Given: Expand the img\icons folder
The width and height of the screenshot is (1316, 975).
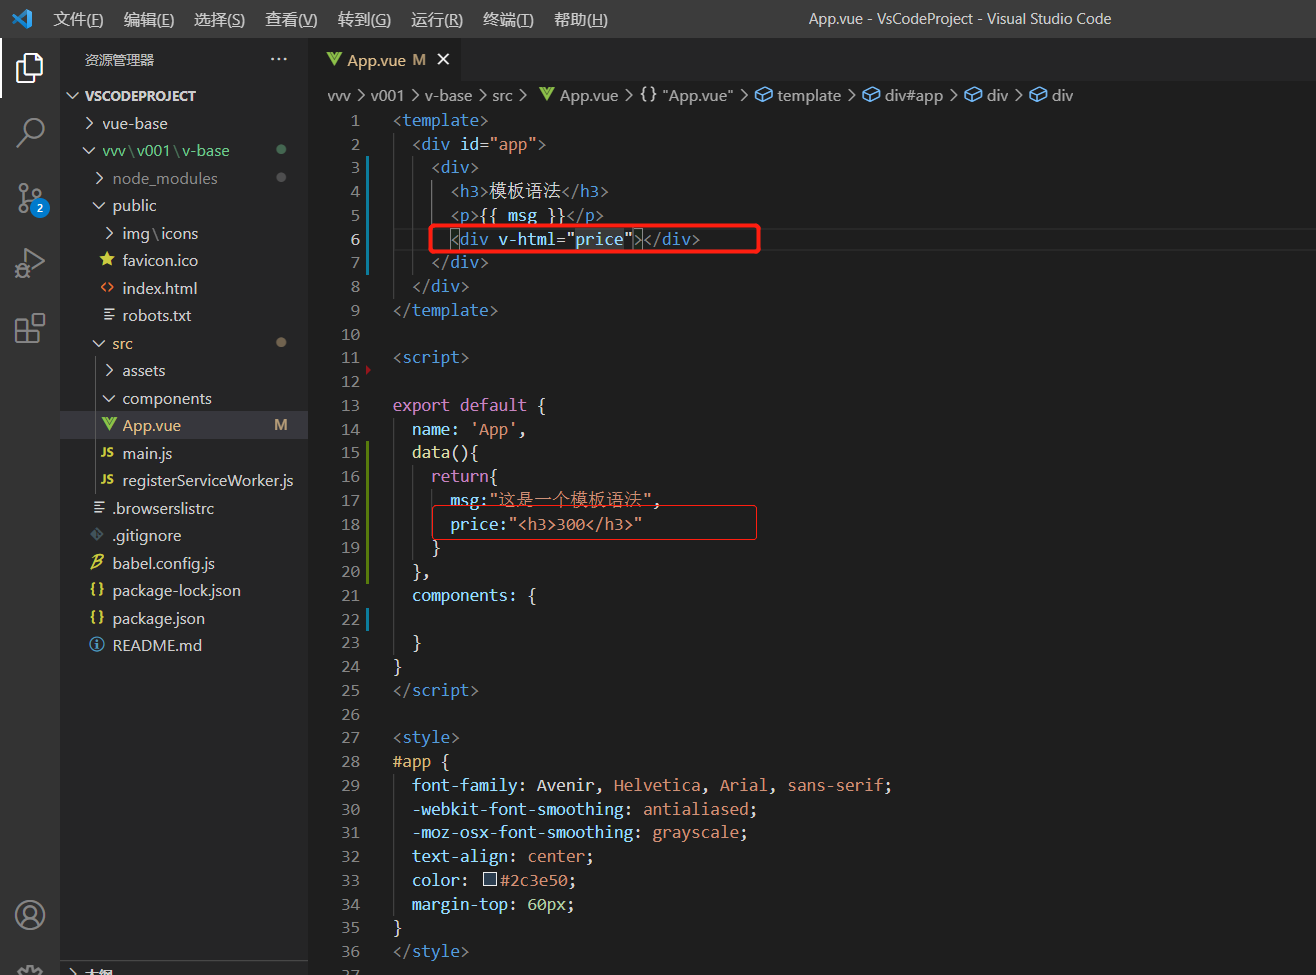Looking at the screenshot, I should (110, 233).
